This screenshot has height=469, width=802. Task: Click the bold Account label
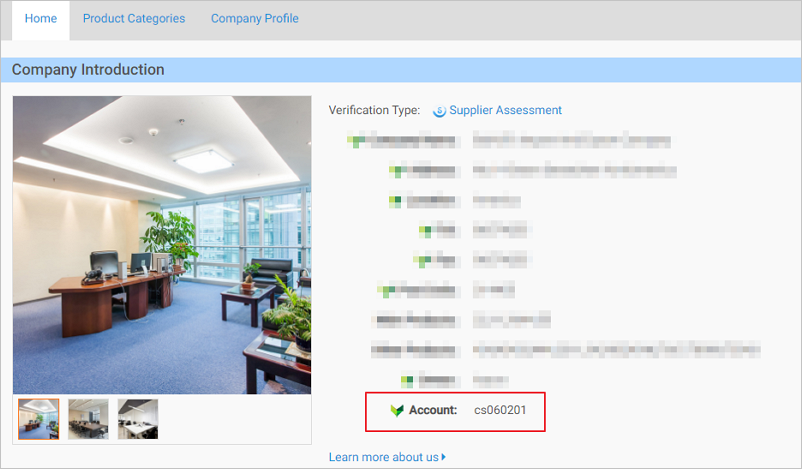[433, 410]
